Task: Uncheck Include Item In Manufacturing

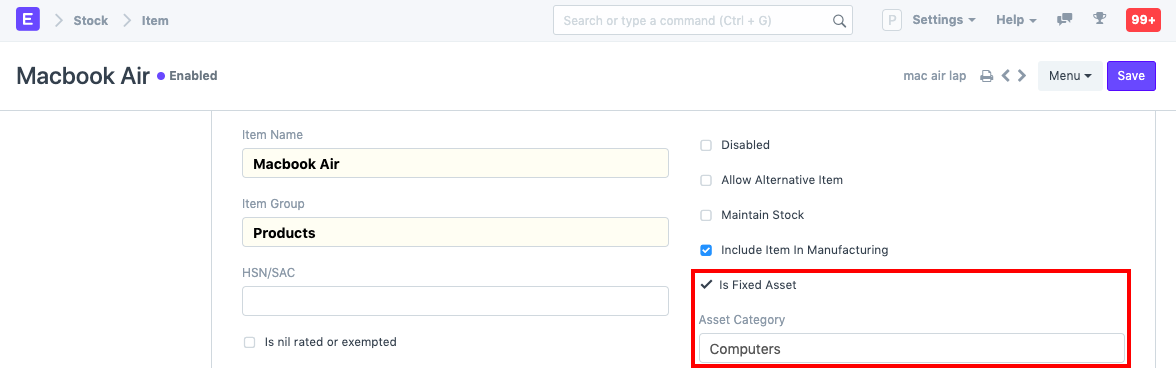Action: 706,250
